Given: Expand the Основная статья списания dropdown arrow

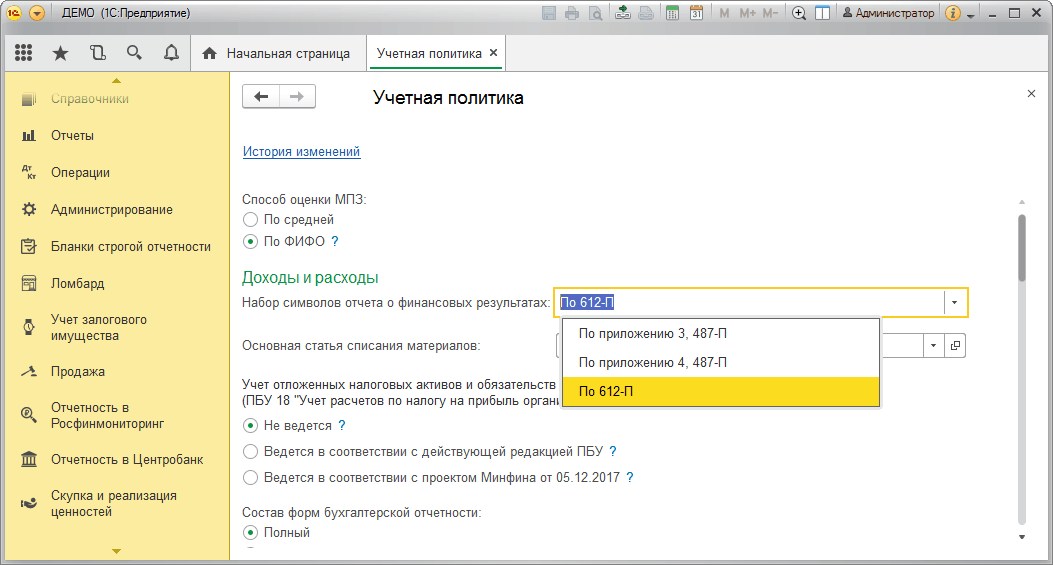Looking at the screenshot, I should (x=933, y=346).
